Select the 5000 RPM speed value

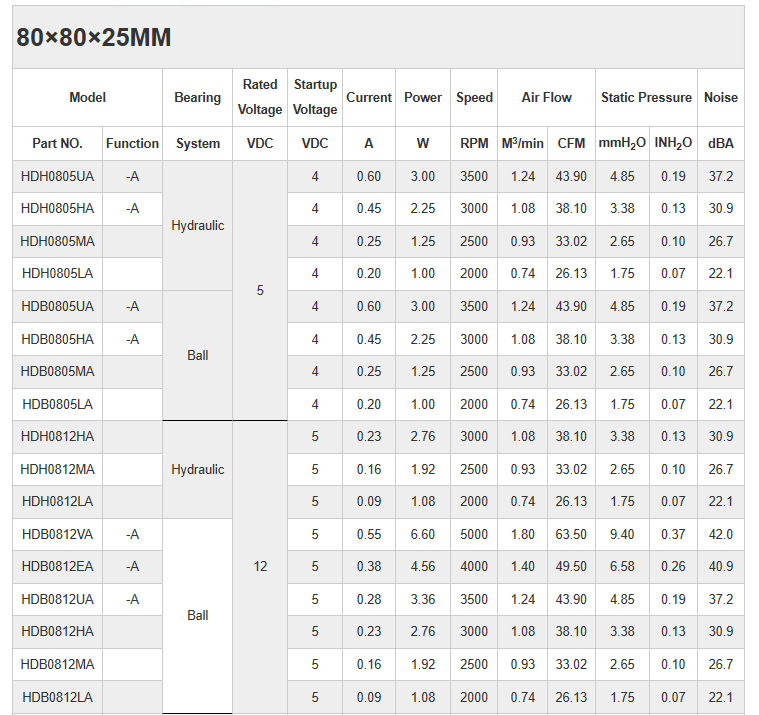[x=474, y=534]
